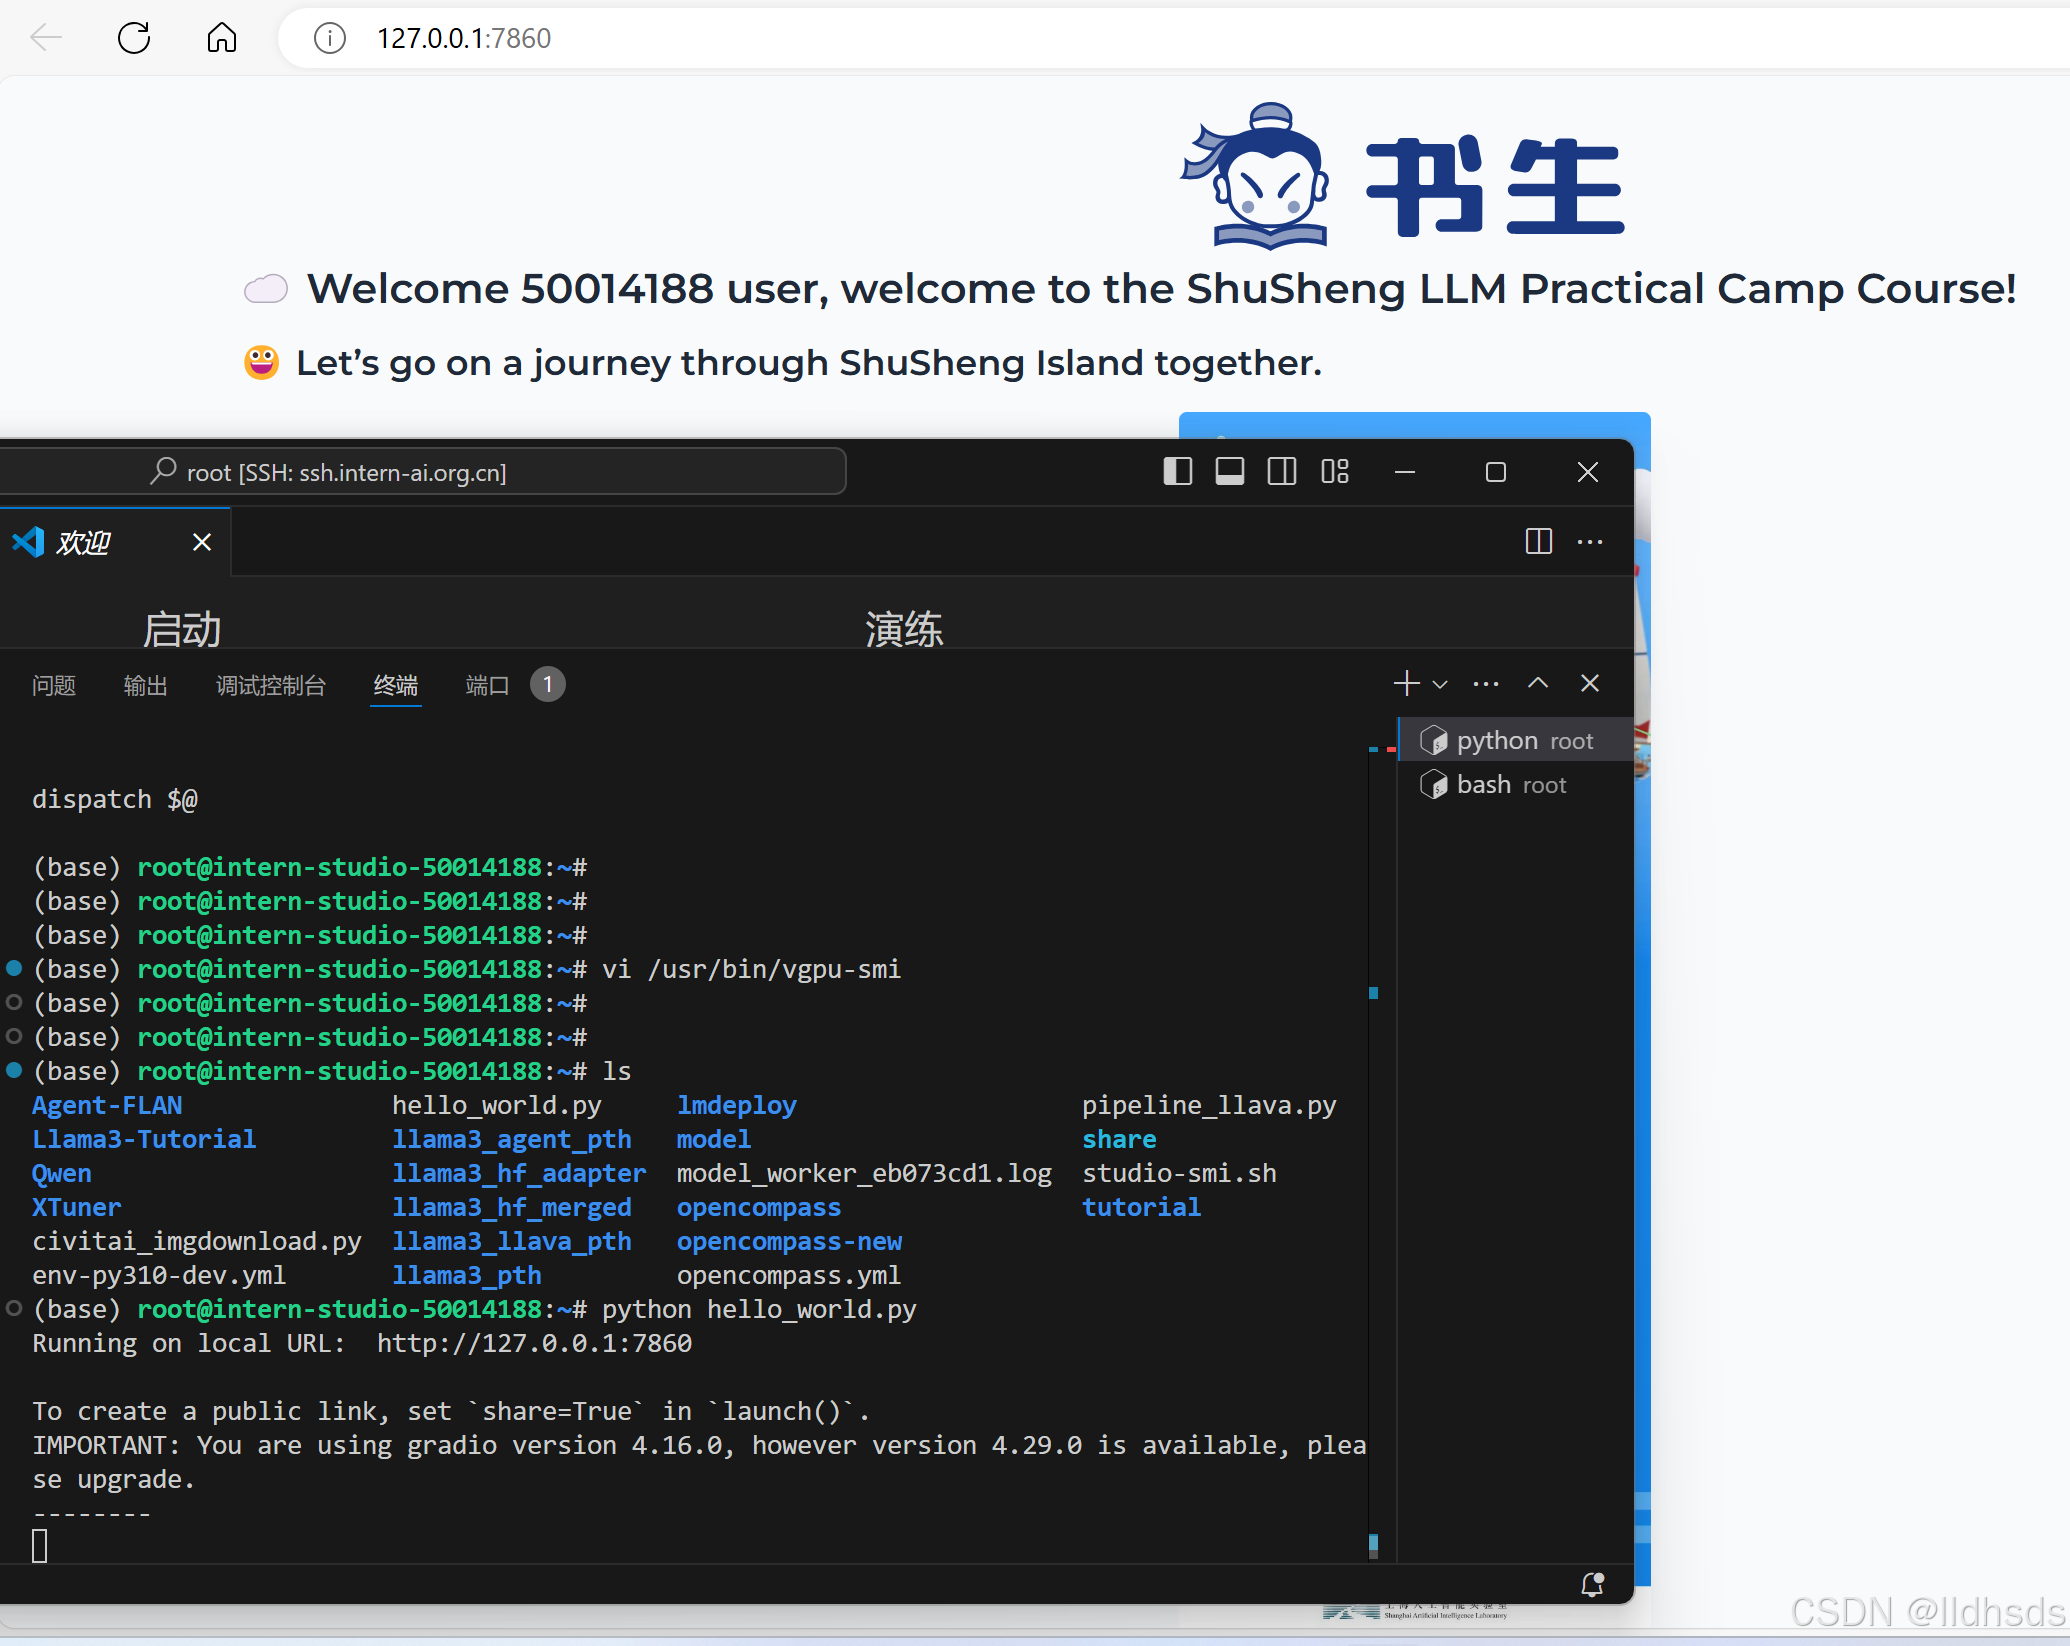Image resolution: width=2070 pixels, height=1646 pixels.
Task: View site information icon in address bar
Action: [x=329, y=38]
